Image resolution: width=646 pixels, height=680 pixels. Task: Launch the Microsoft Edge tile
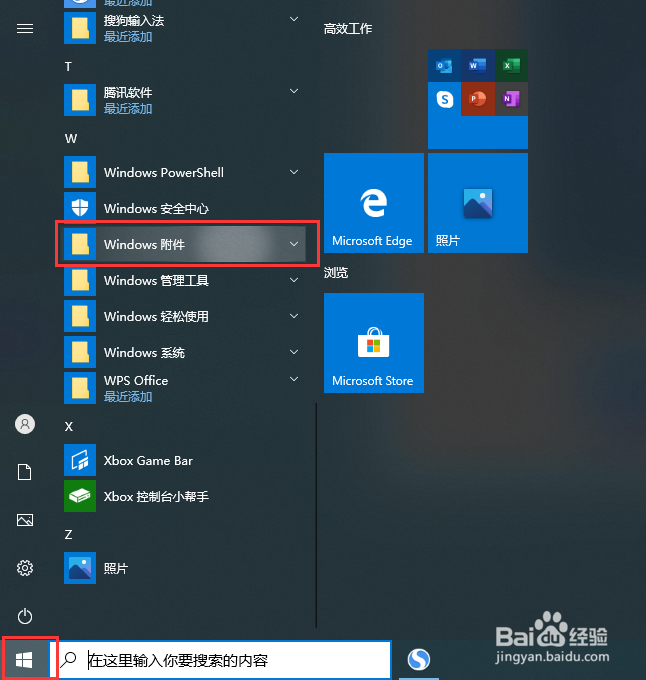374,203
